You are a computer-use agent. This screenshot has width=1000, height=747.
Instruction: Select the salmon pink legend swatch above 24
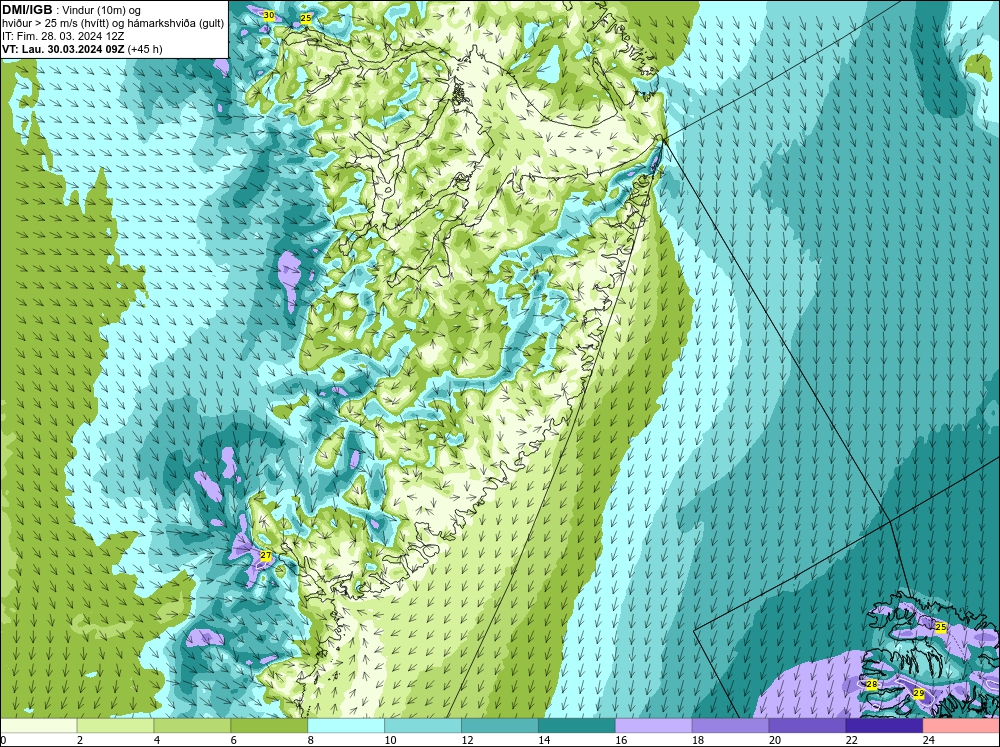961,726
